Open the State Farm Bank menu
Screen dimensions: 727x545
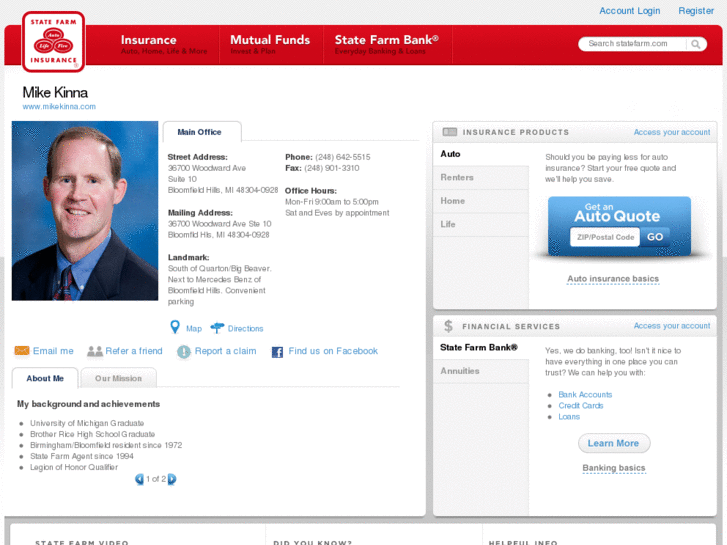(x=387, y=45)
